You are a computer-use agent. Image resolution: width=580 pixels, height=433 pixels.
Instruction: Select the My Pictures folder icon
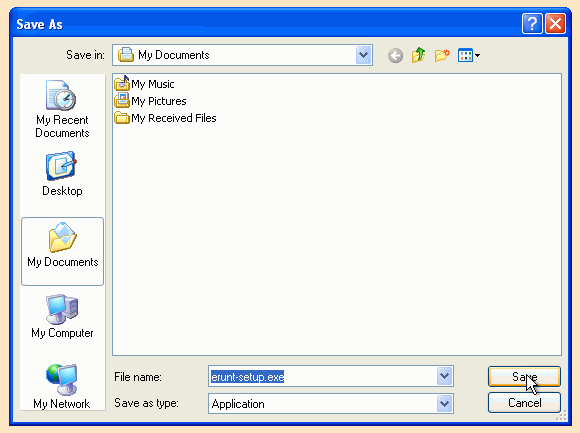pyautogui.click(x=122, y=101)
